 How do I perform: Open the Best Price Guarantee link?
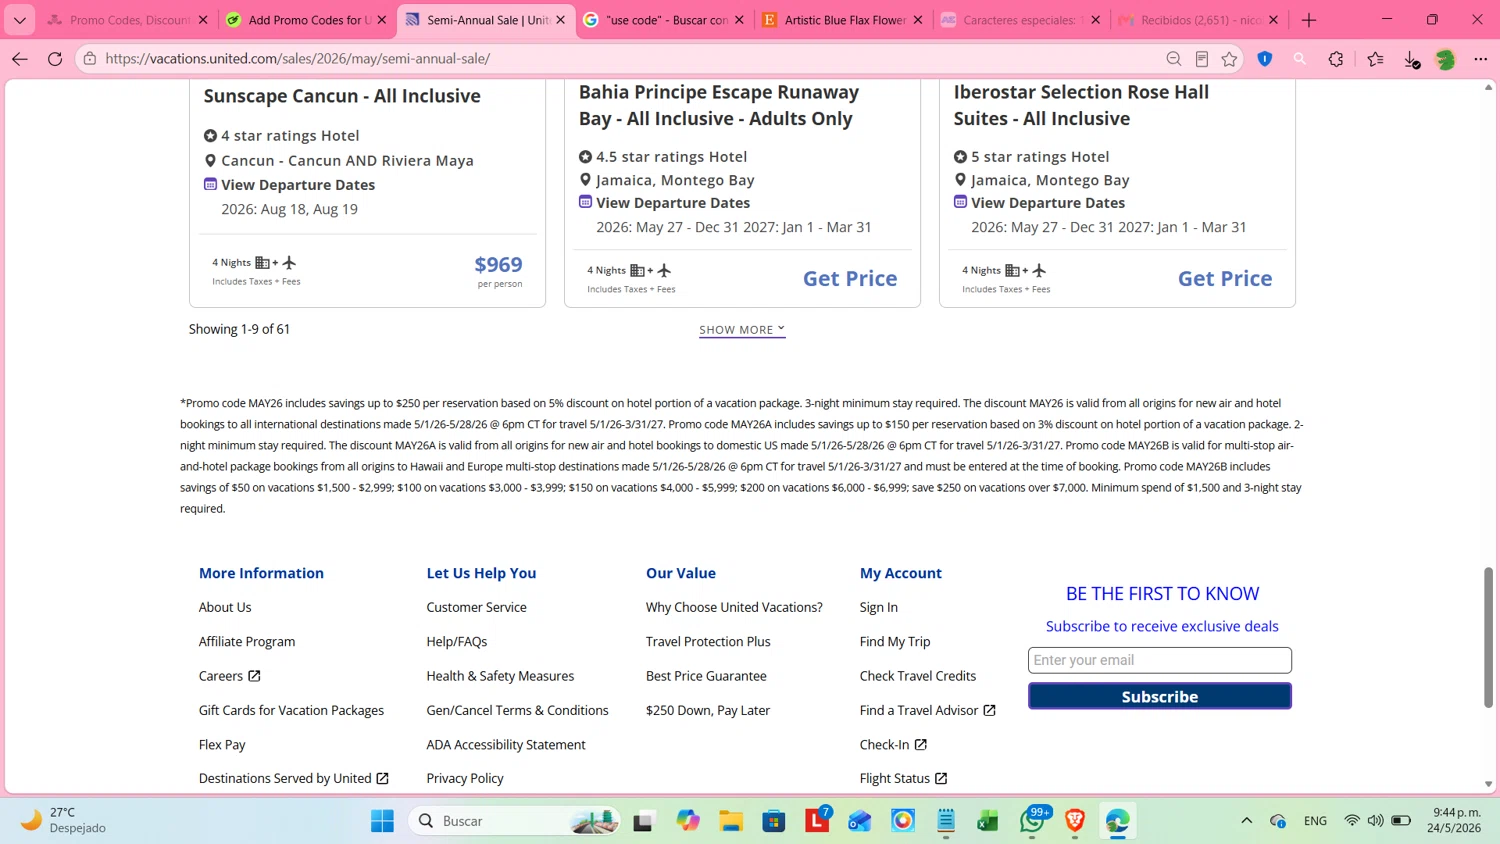pyautogui.click(x=706, y=676)
